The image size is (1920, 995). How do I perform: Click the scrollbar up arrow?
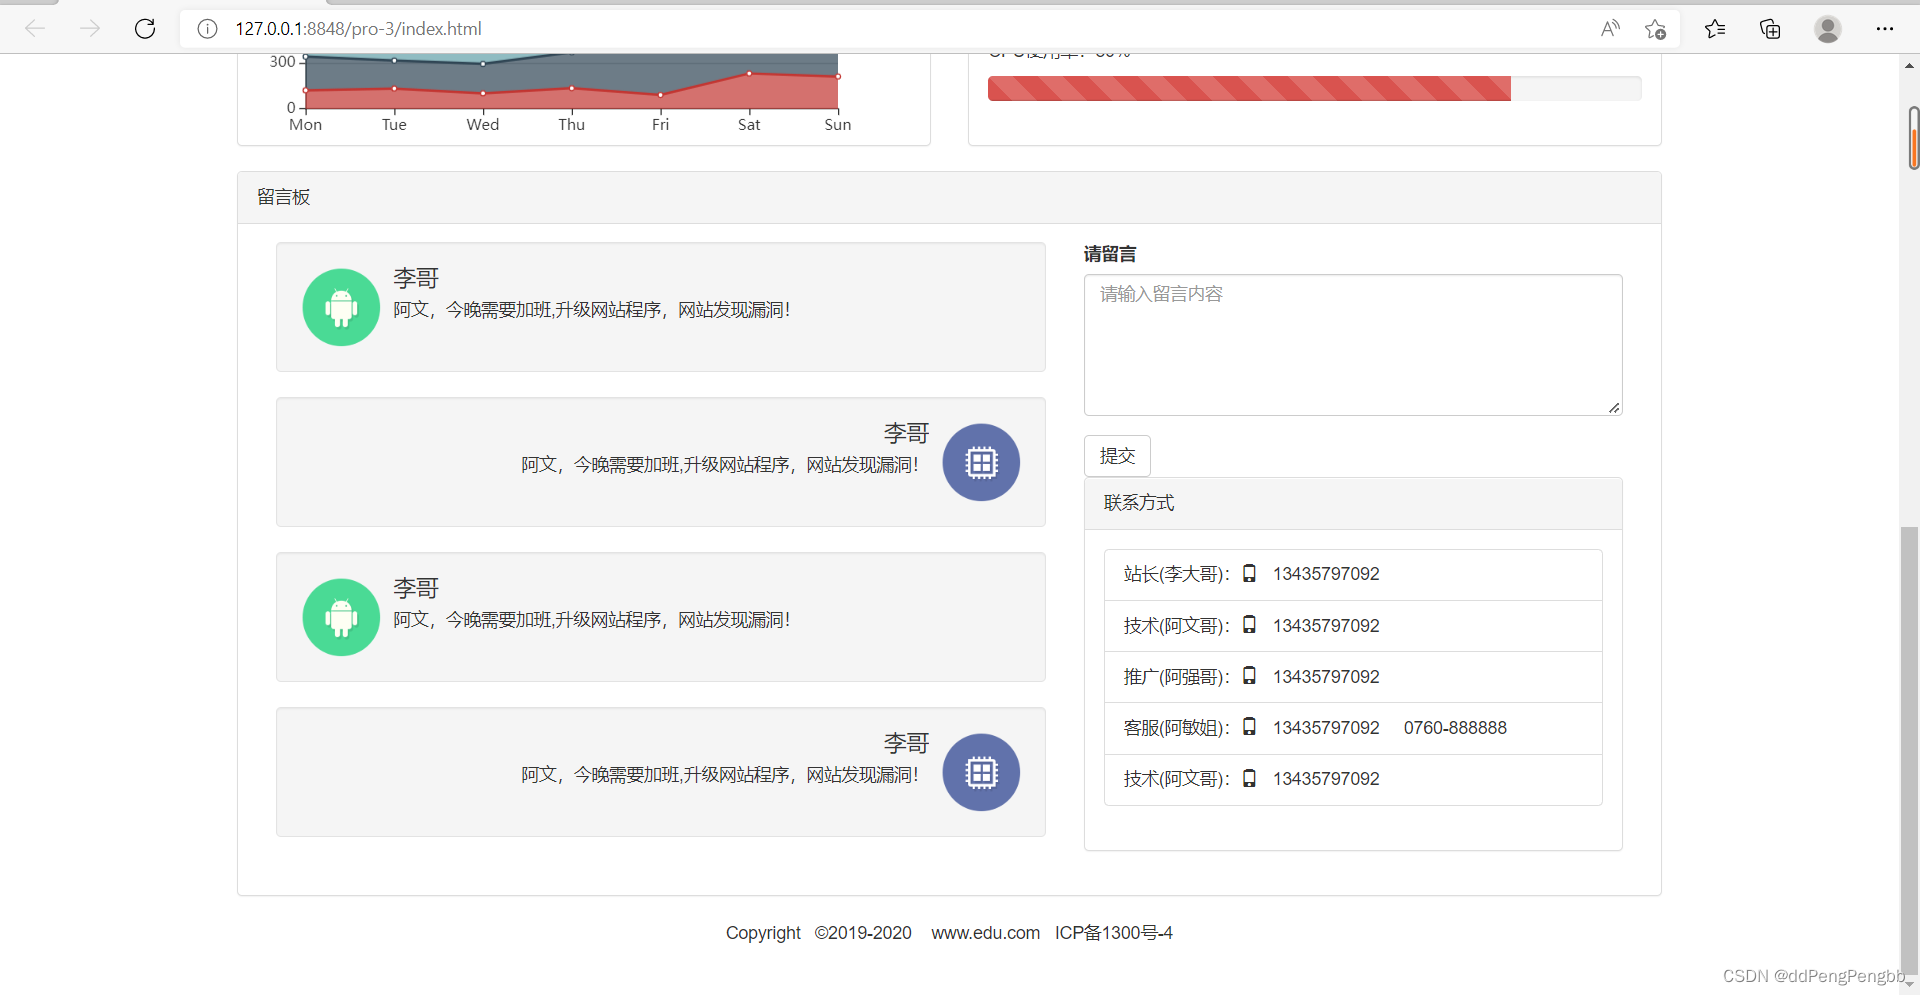[1909, 66]
